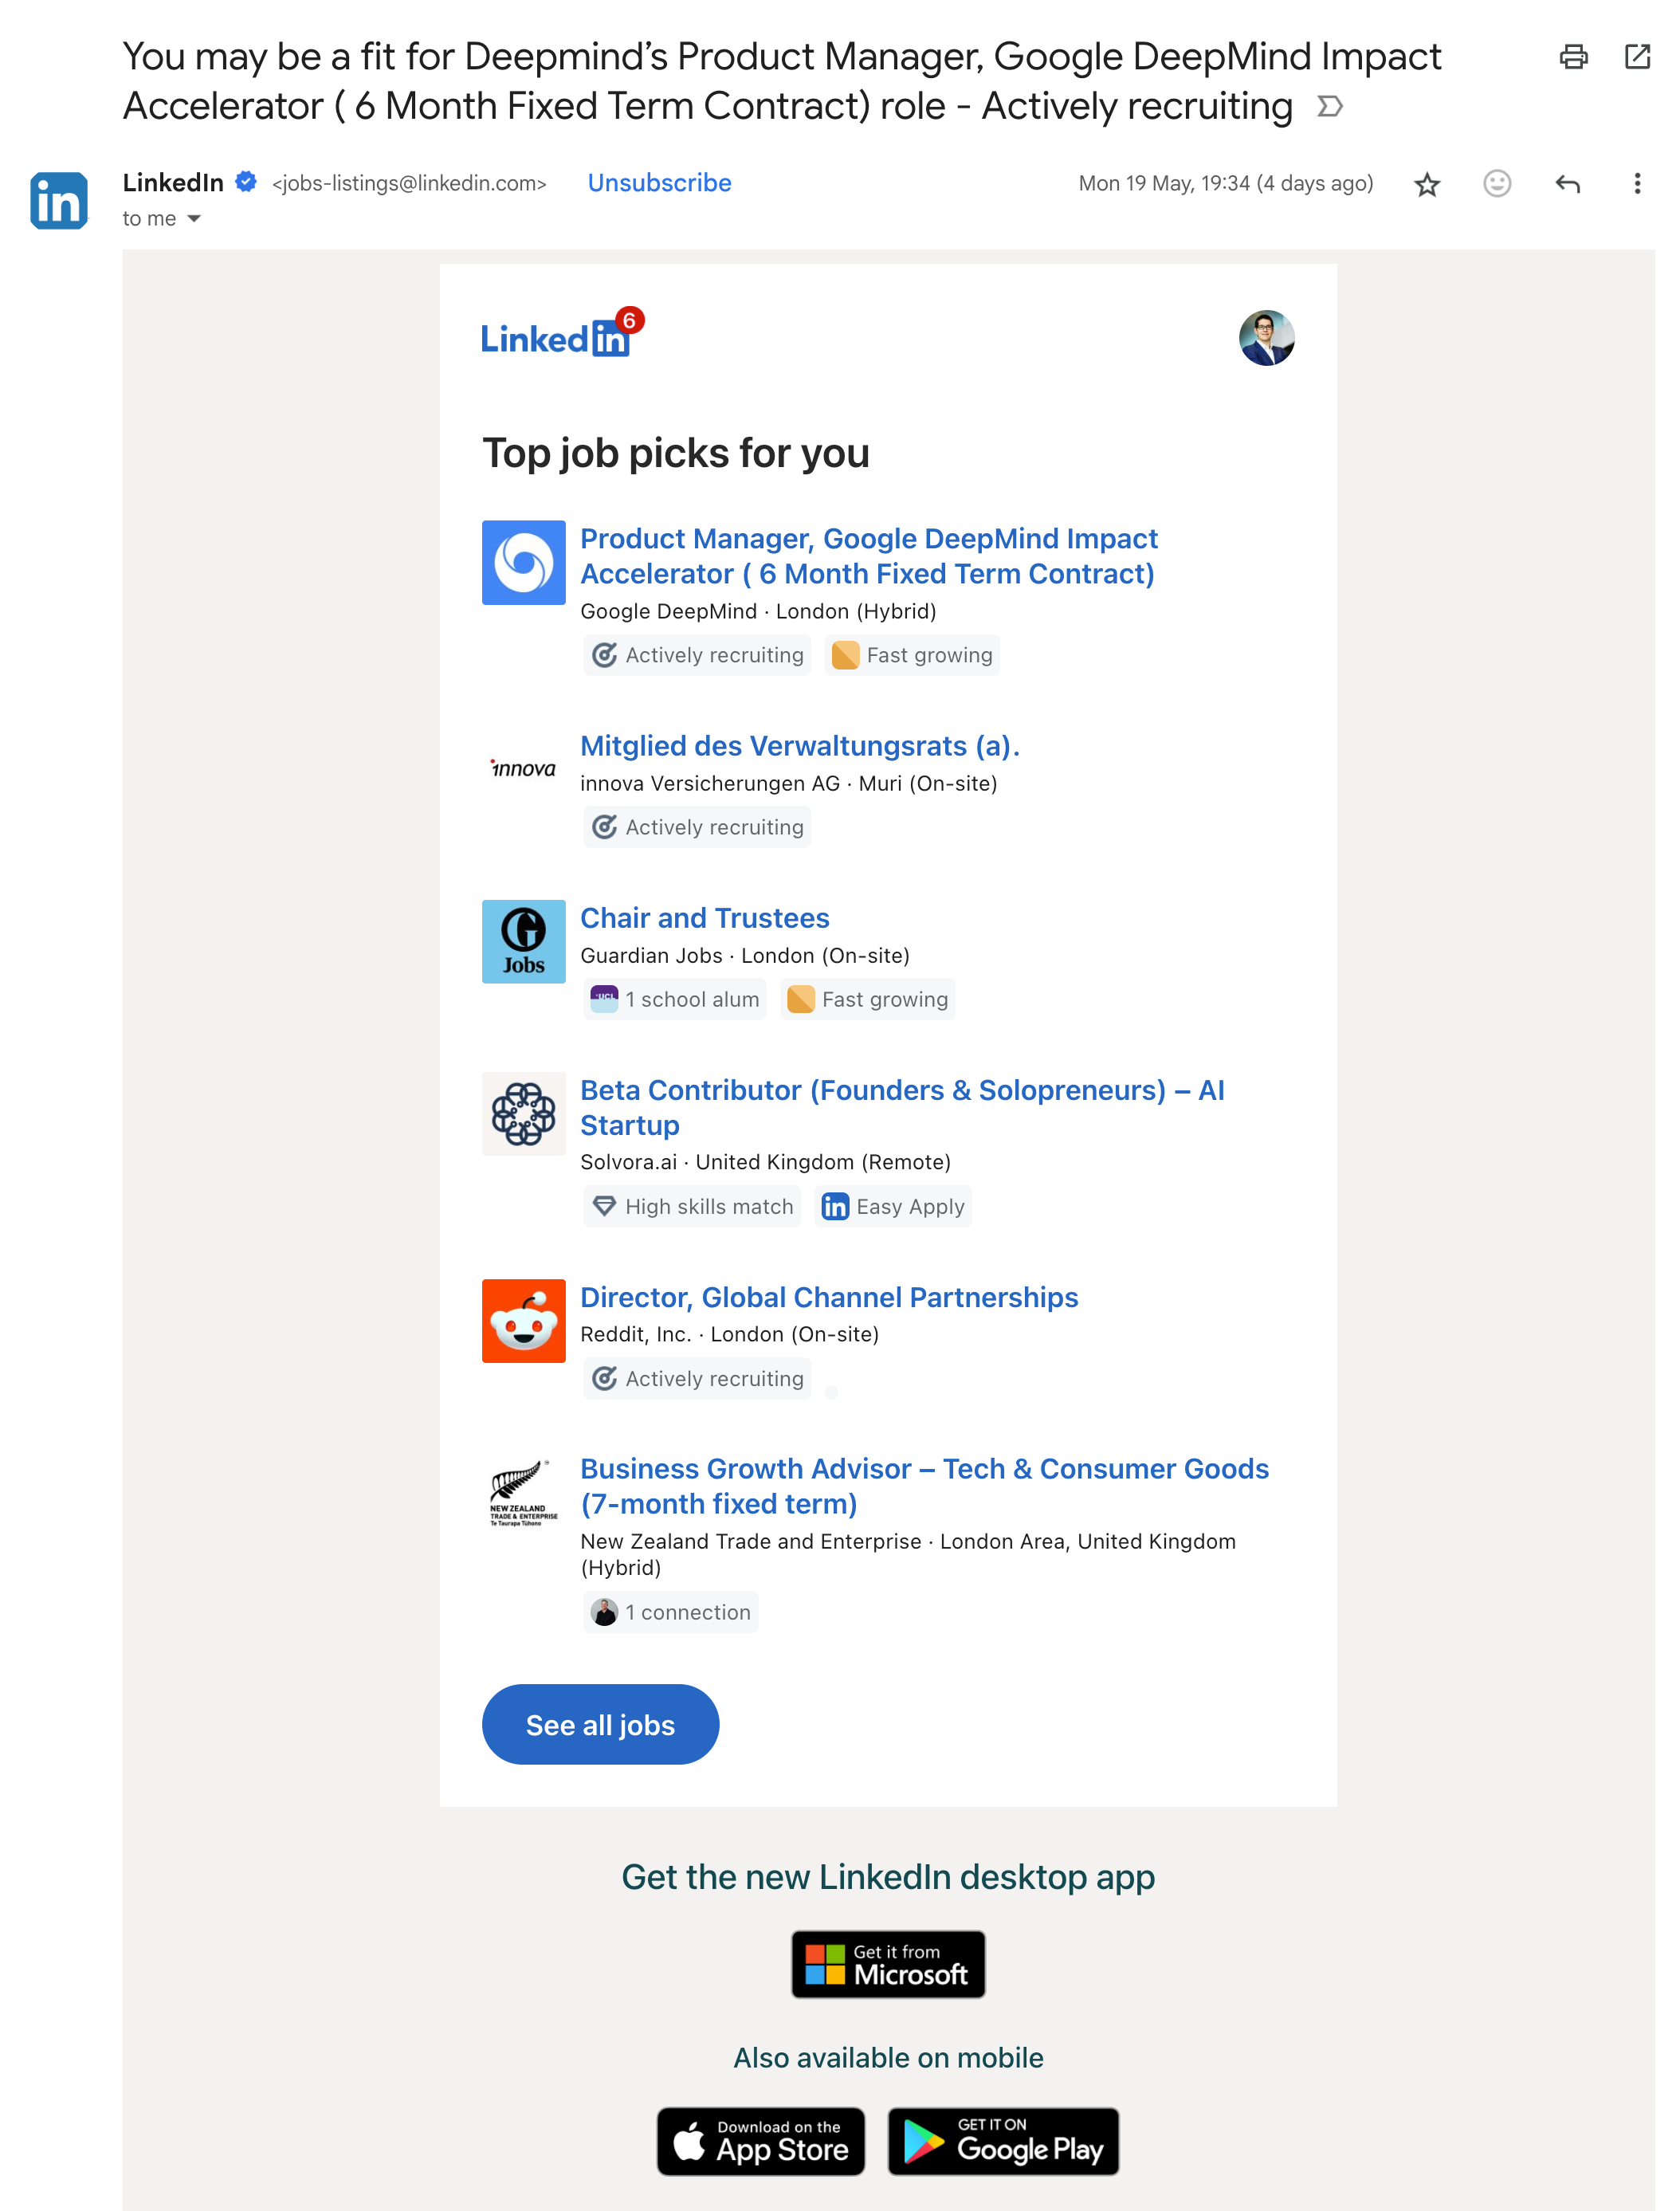Open the Chair and Trustees job listing
This screenshot has width=1680, height=2211.
tap(704, 918)
